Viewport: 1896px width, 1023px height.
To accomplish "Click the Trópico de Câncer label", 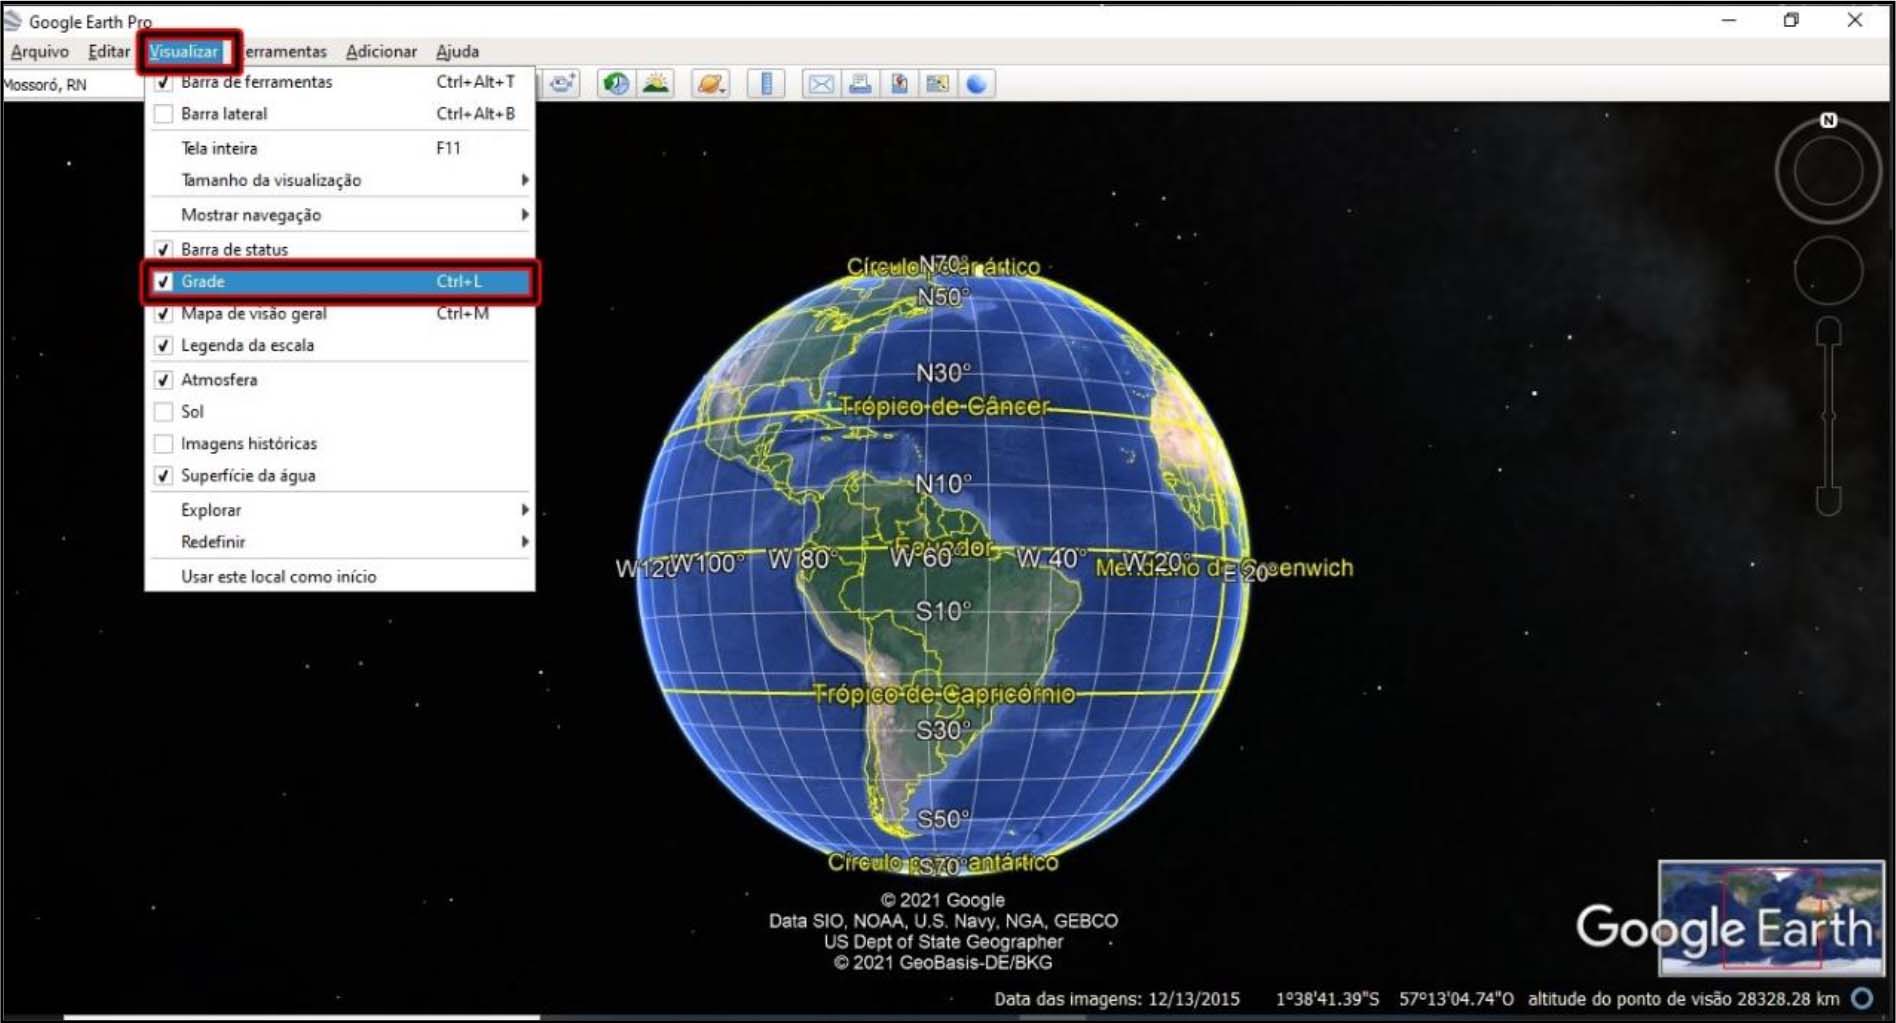I will tap(944, 406).
